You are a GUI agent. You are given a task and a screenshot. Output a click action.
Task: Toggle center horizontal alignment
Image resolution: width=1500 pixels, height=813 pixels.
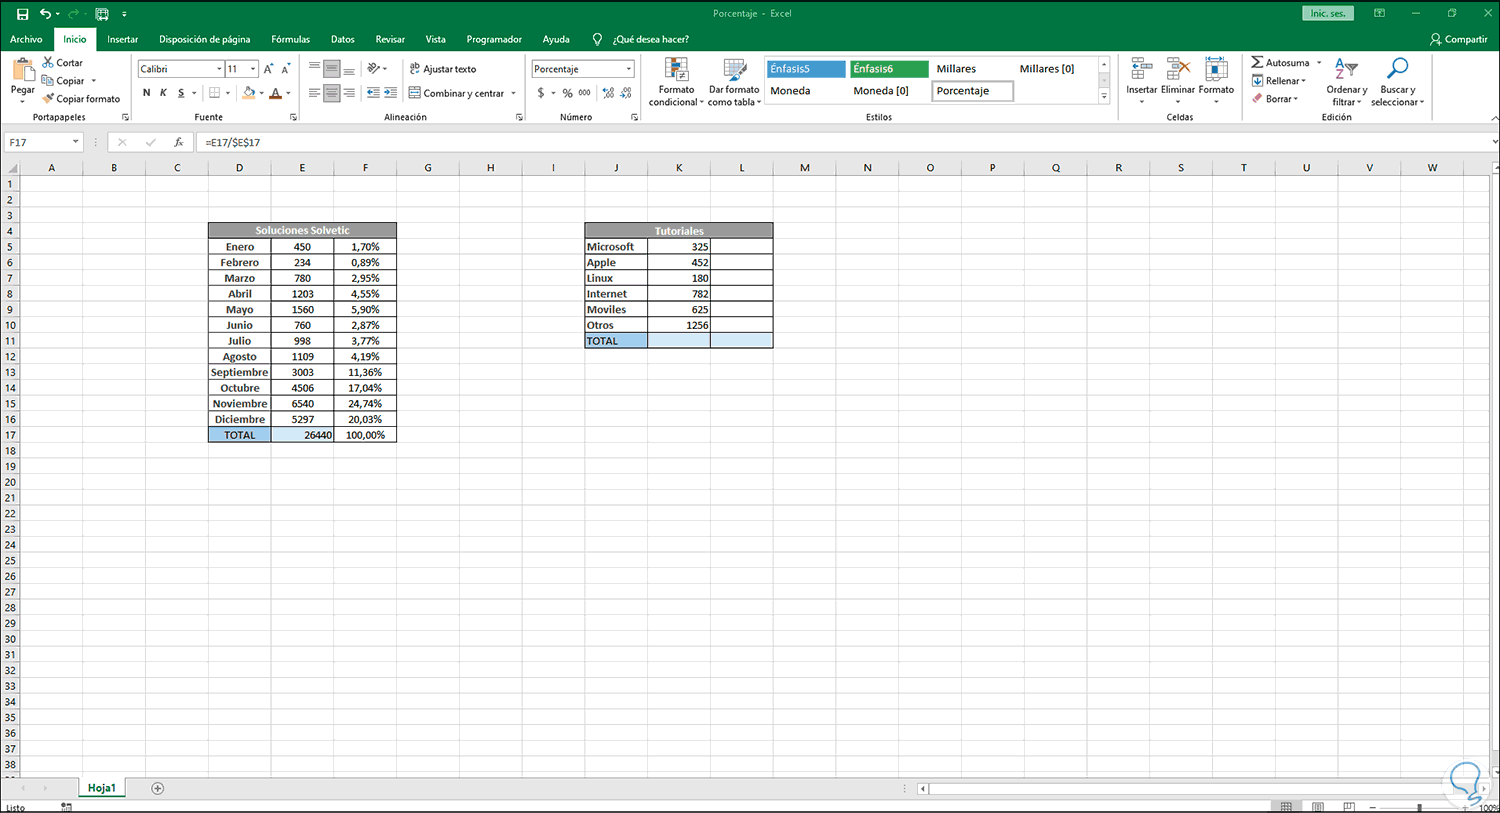pyautogui.click(x=332, y=93)
